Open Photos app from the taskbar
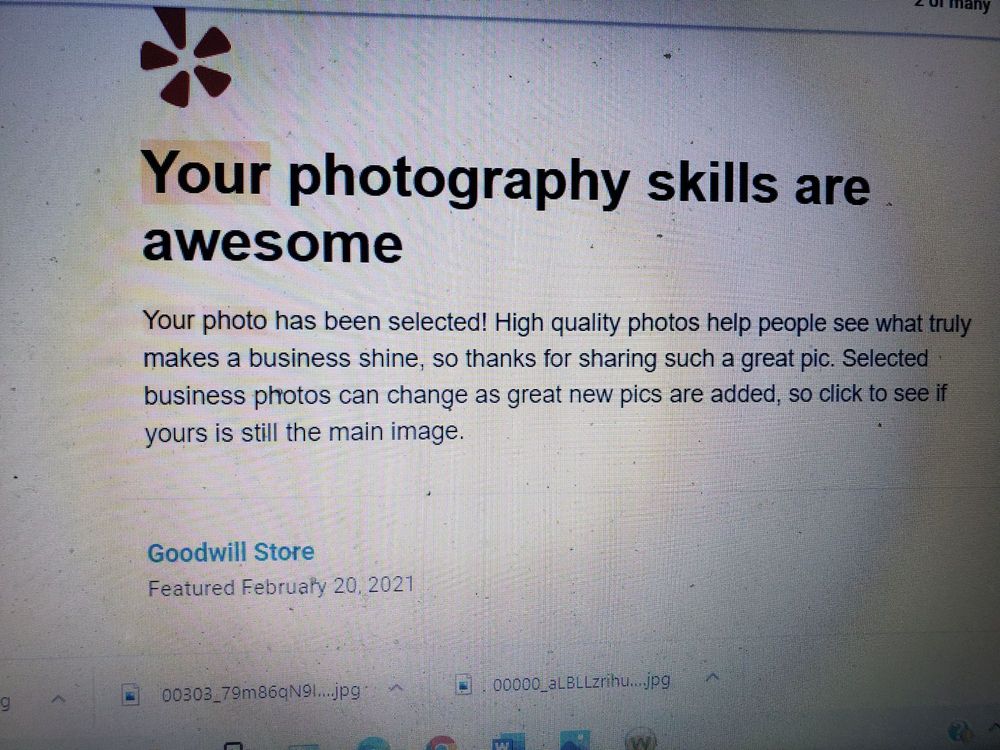The width and height of the screenshot is (1000, 750). tap(575, 740)
